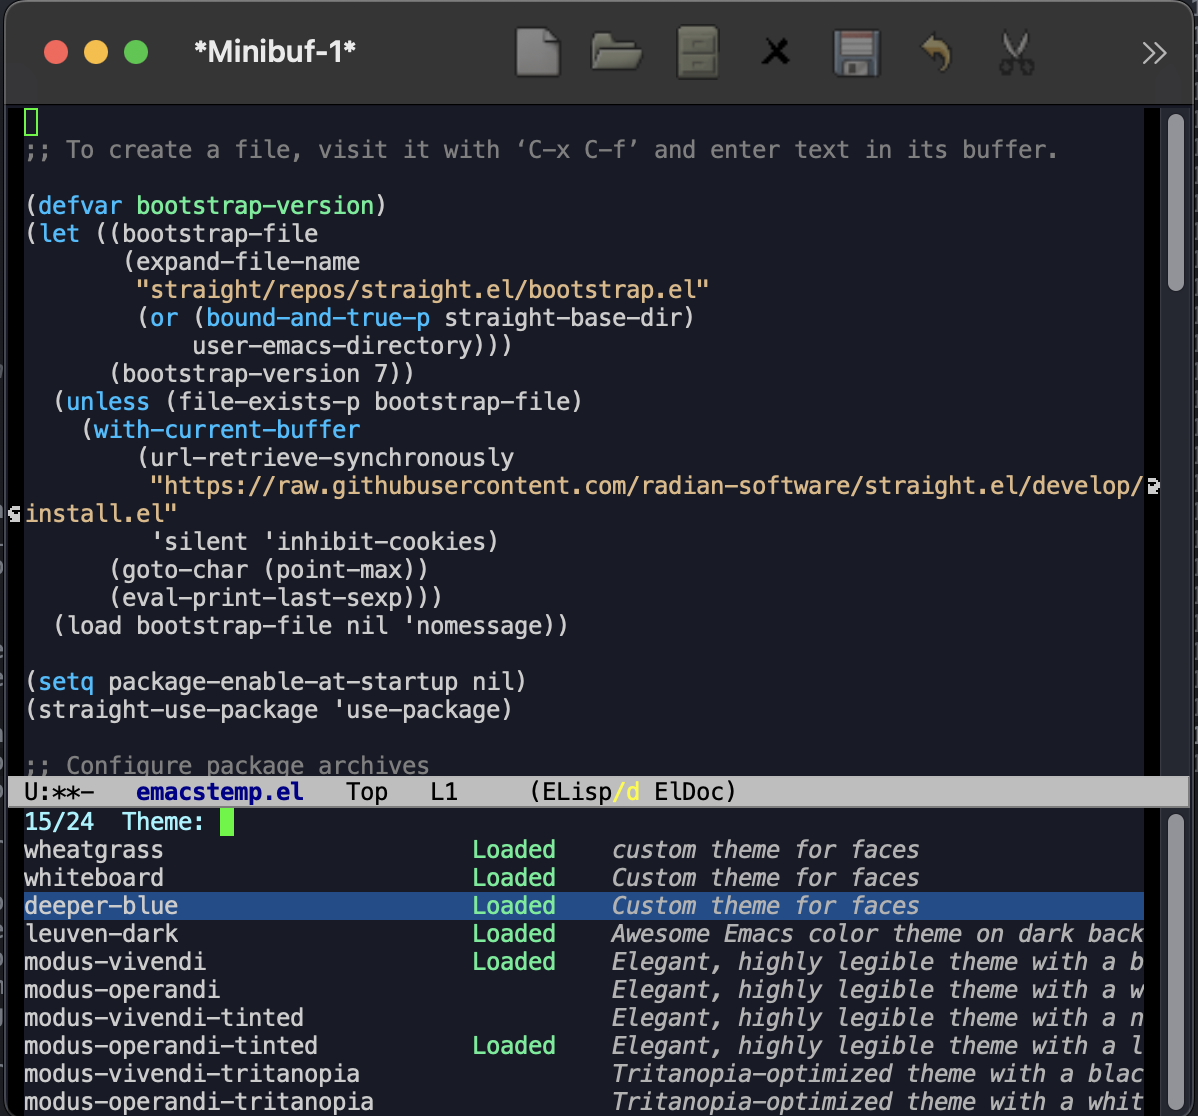The height and width of the screenshot is (1116, 1198).
Task: Click the editor buffer vertical scrollbar thumb
Action: [x=1175, y=202]
